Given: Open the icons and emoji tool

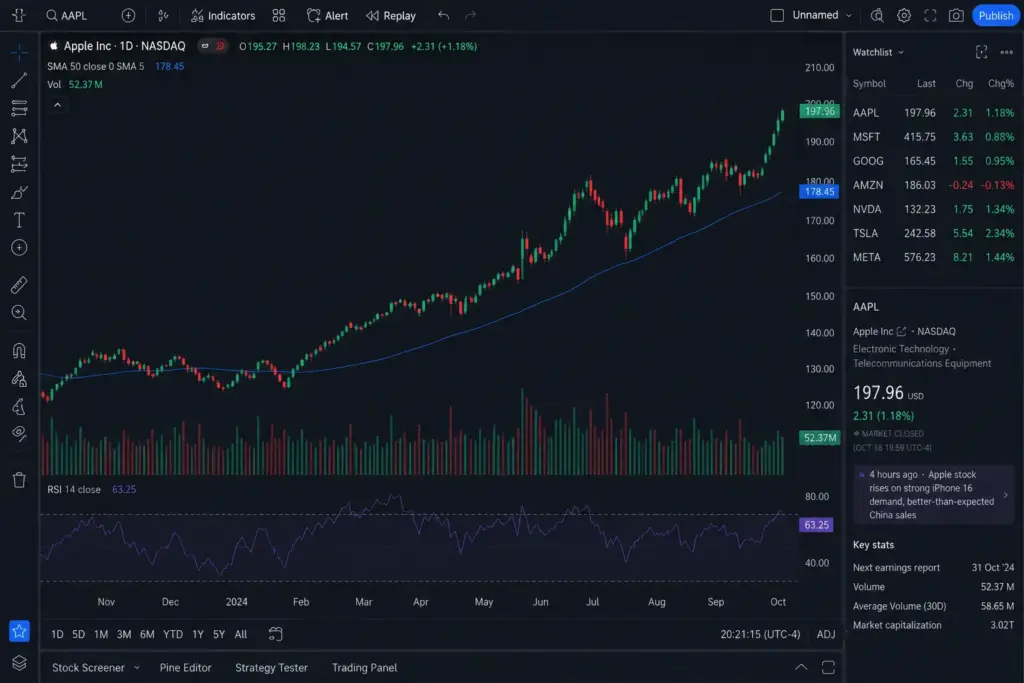Looking at the screenshot, I should tap(19, 248).
